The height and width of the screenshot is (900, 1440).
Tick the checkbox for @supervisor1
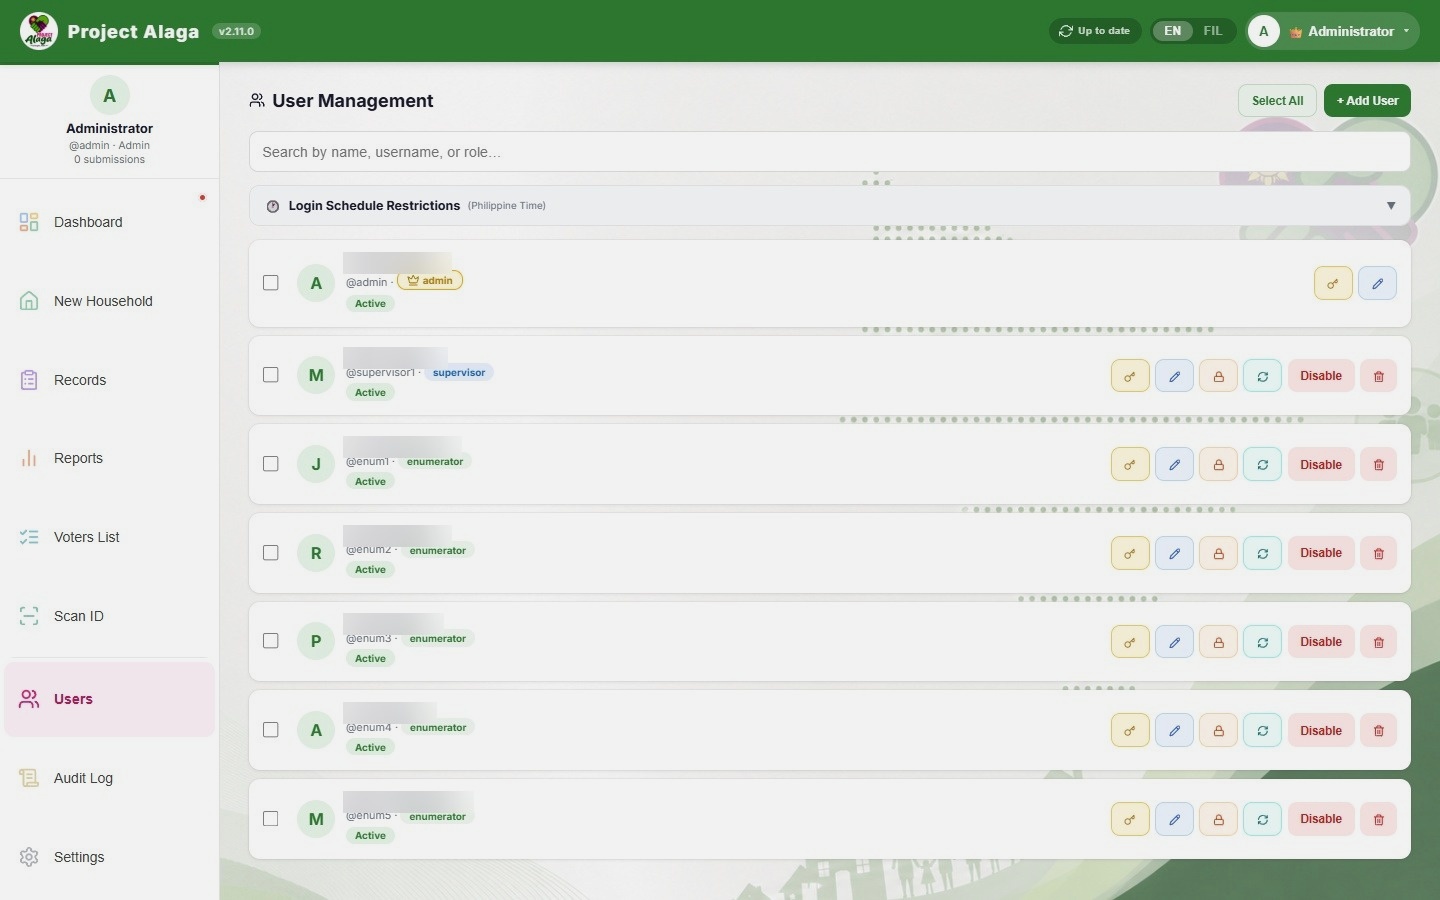tap(271, 375)
